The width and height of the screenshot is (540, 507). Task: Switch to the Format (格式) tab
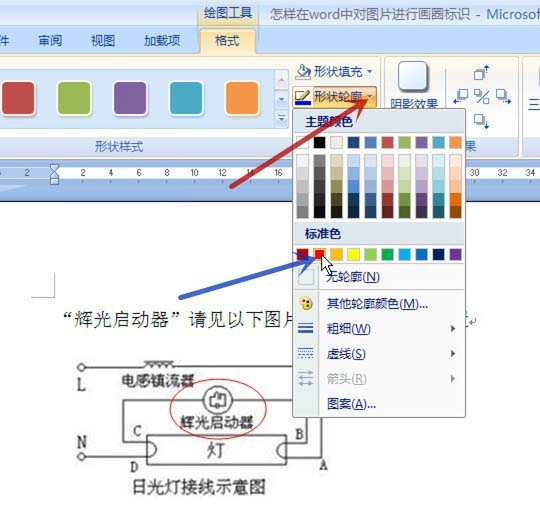point(227,41)
